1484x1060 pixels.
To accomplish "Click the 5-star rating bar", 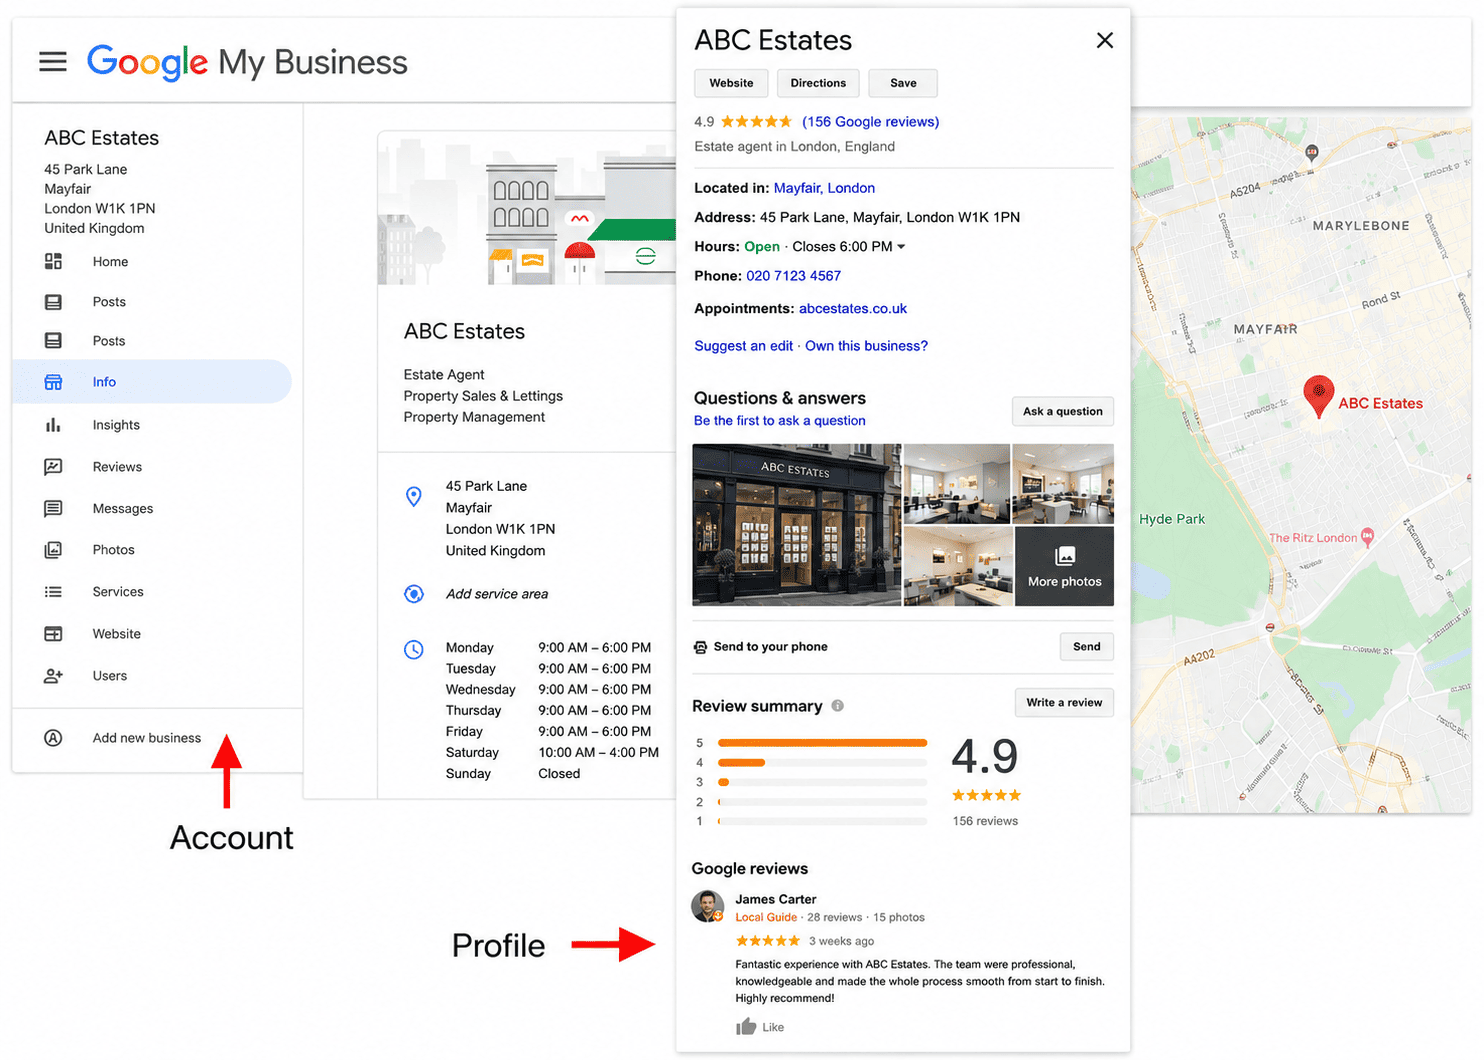I will point(822,743).
